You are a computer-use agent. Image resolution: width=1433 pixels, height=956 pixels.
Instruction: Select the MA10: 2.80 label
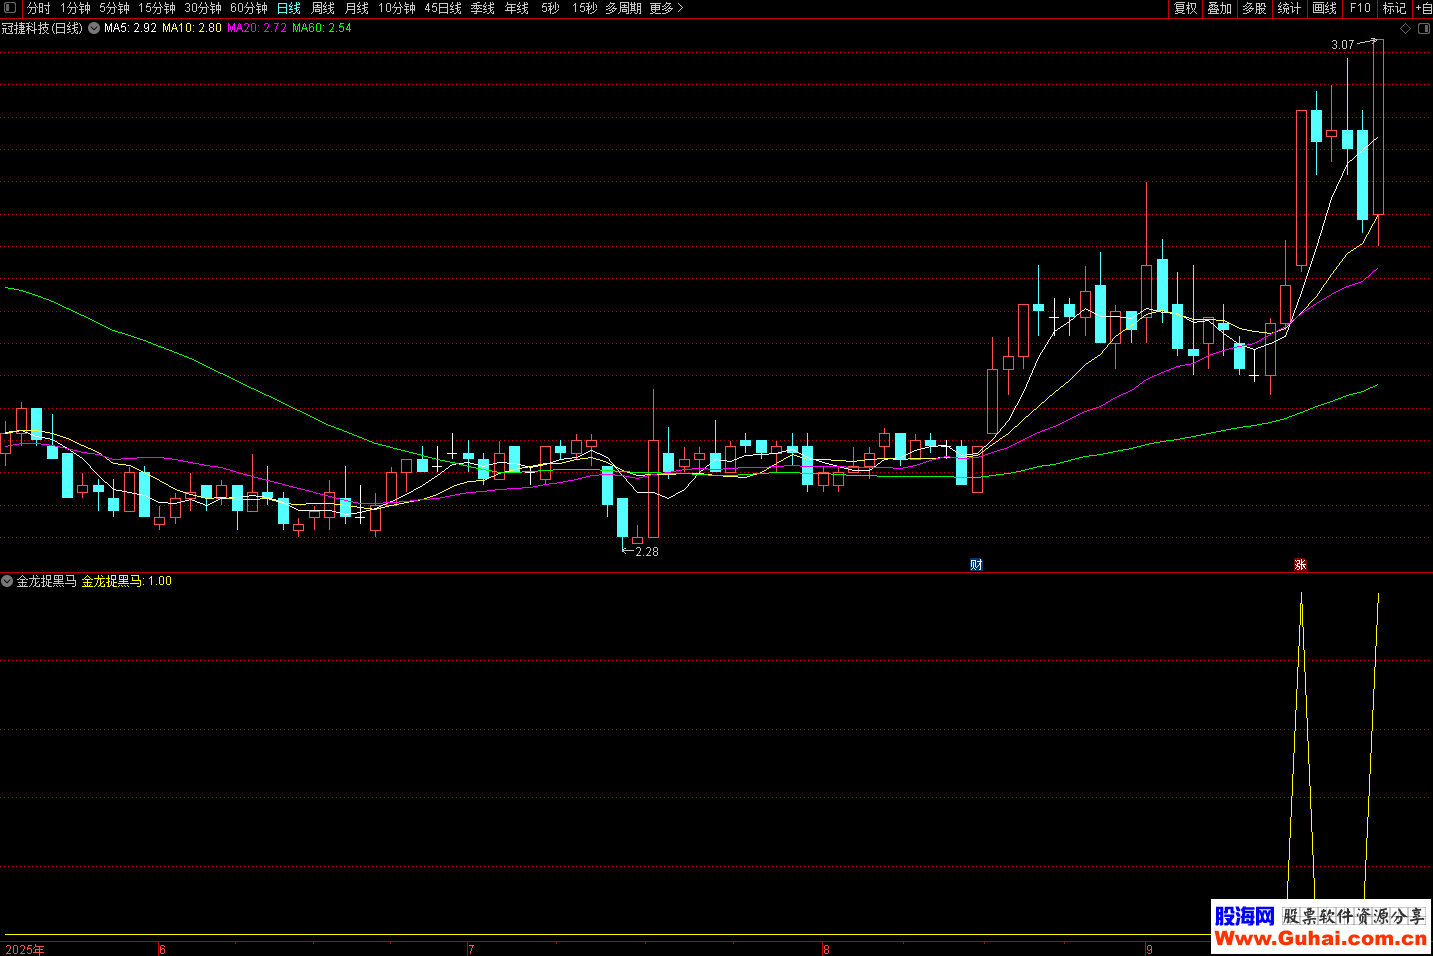pyautogui.click(x=192, y=28)
